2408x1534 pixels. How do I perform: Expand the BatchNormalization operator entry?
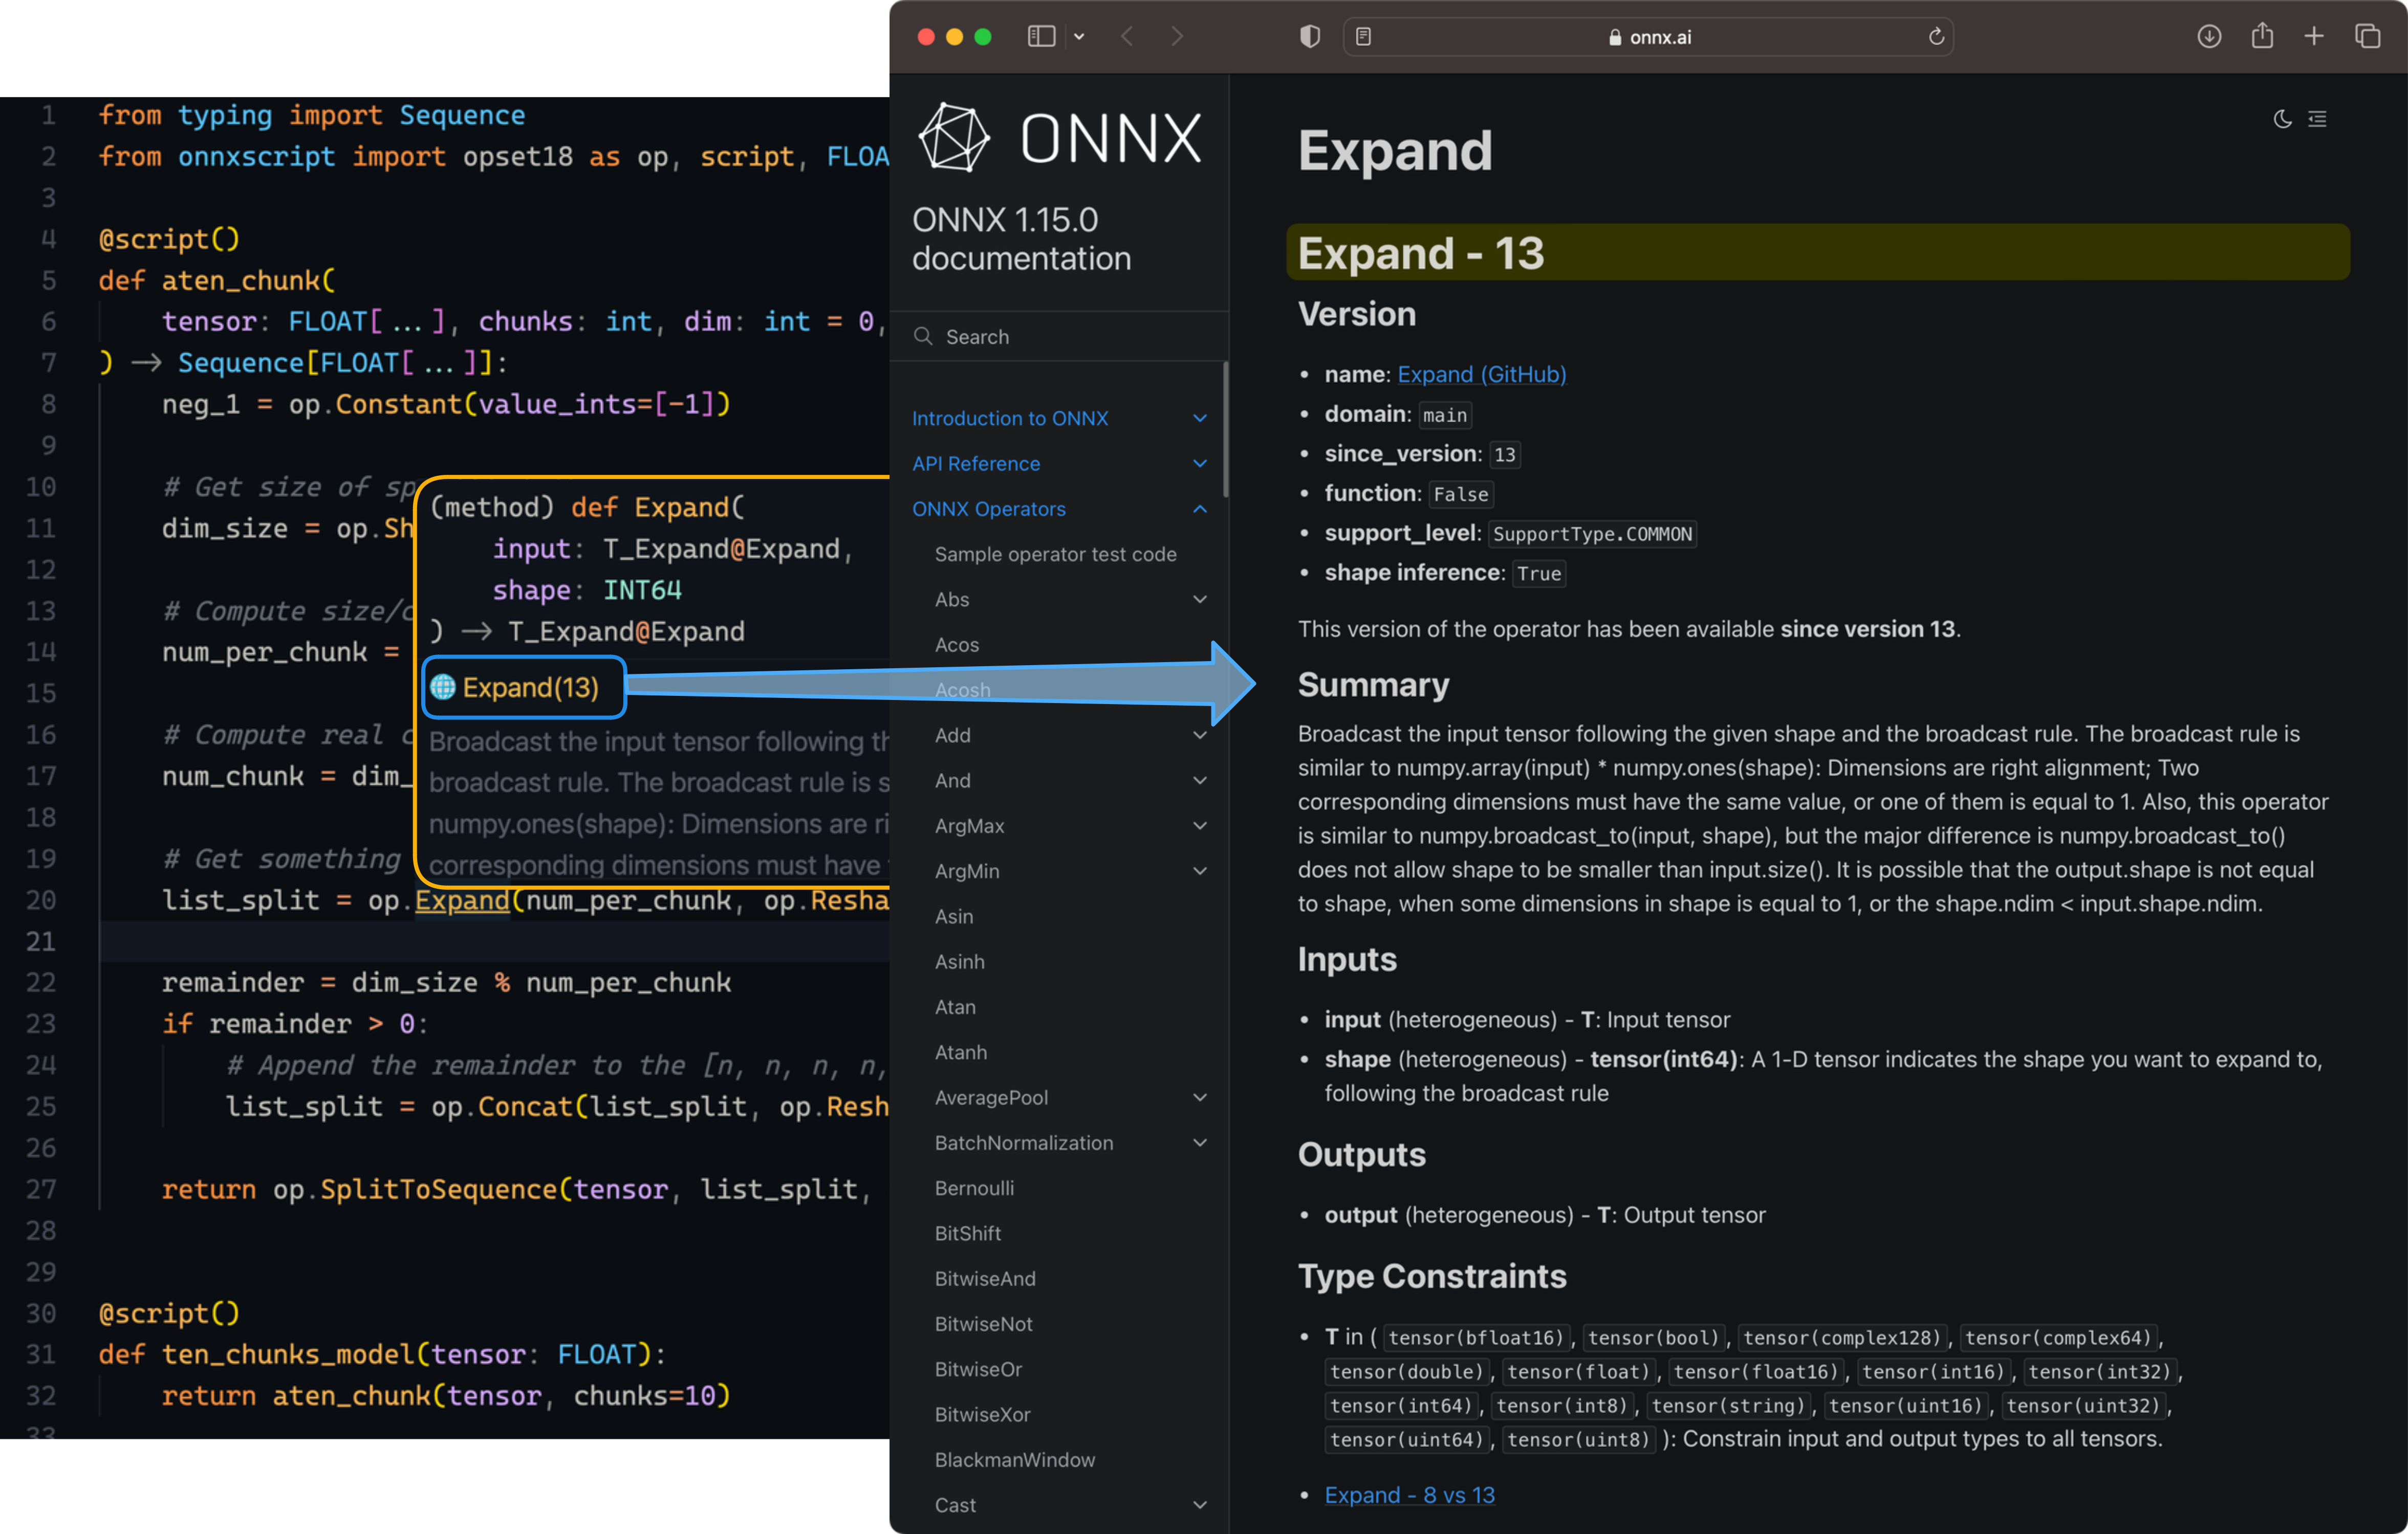(1199, 1142)
